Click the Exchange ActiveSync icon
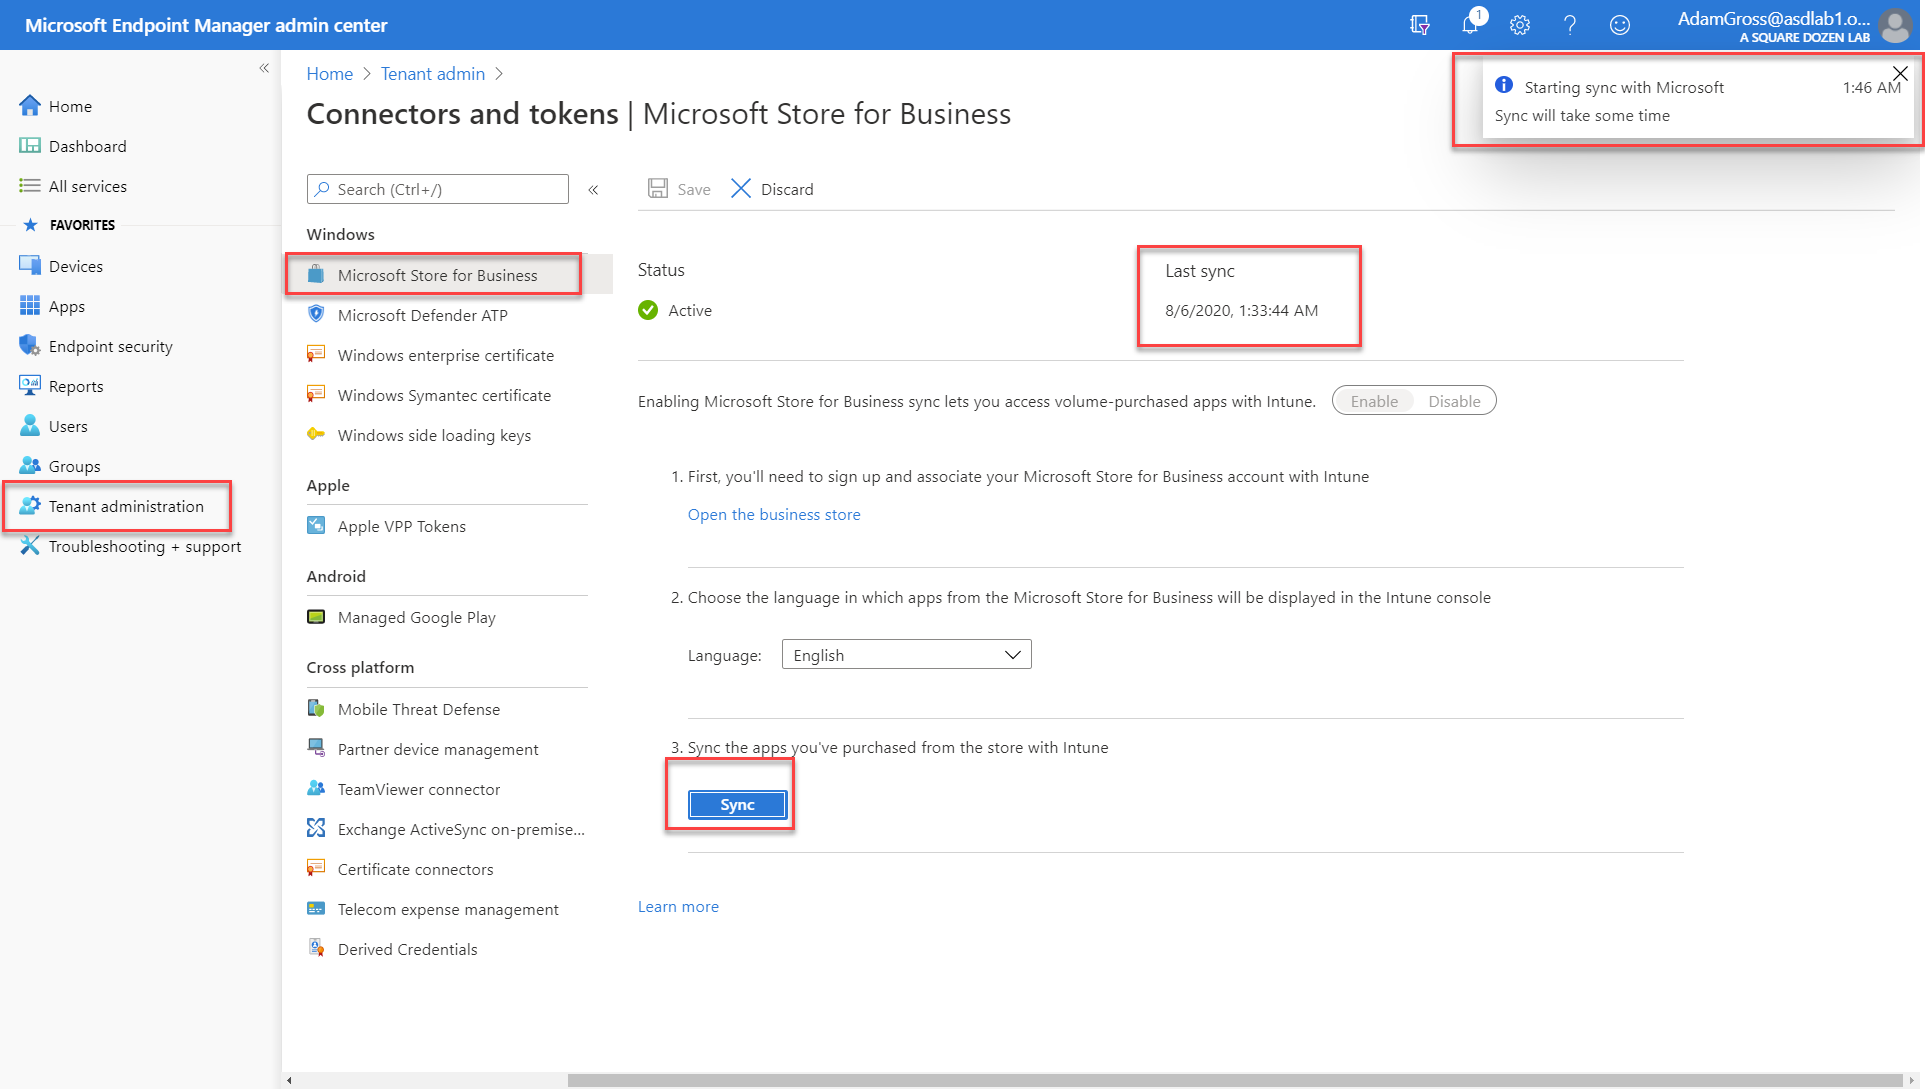 point(316,829)
